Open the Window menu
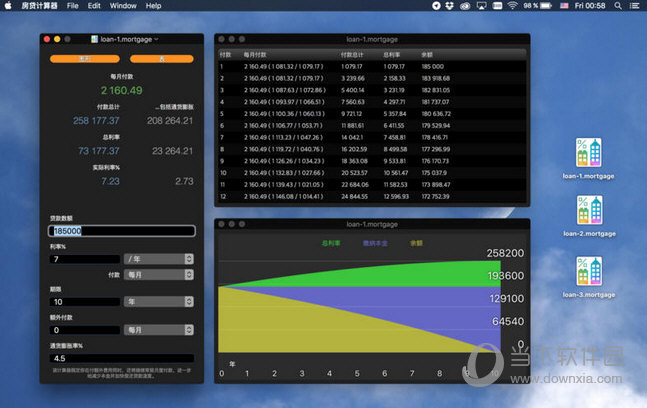This screenshot has height=408, width=647. [x=123, y=6]
